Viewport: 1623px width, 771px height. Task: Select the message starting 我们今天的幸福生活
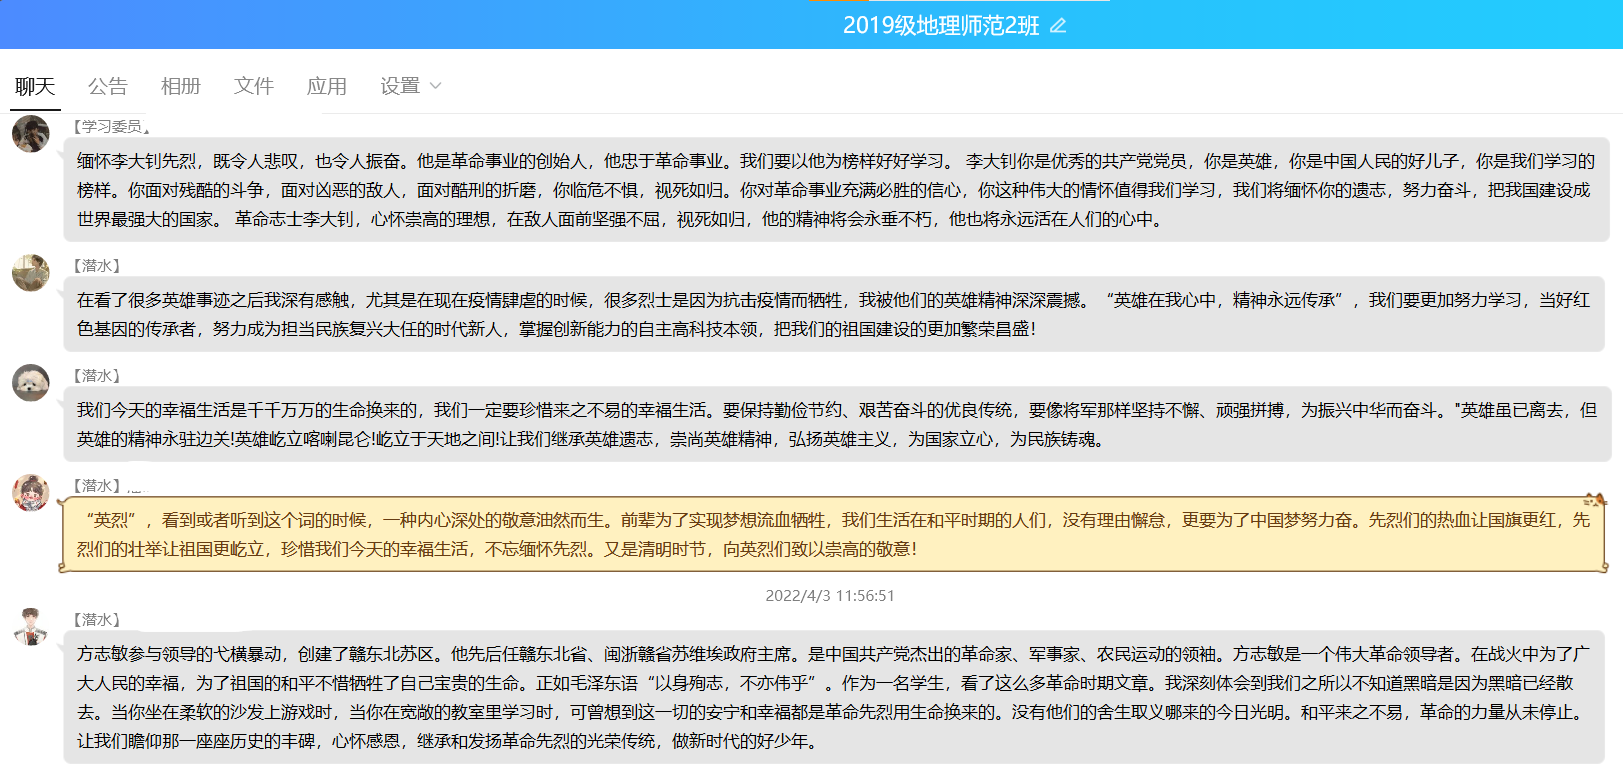pos(835,424)
